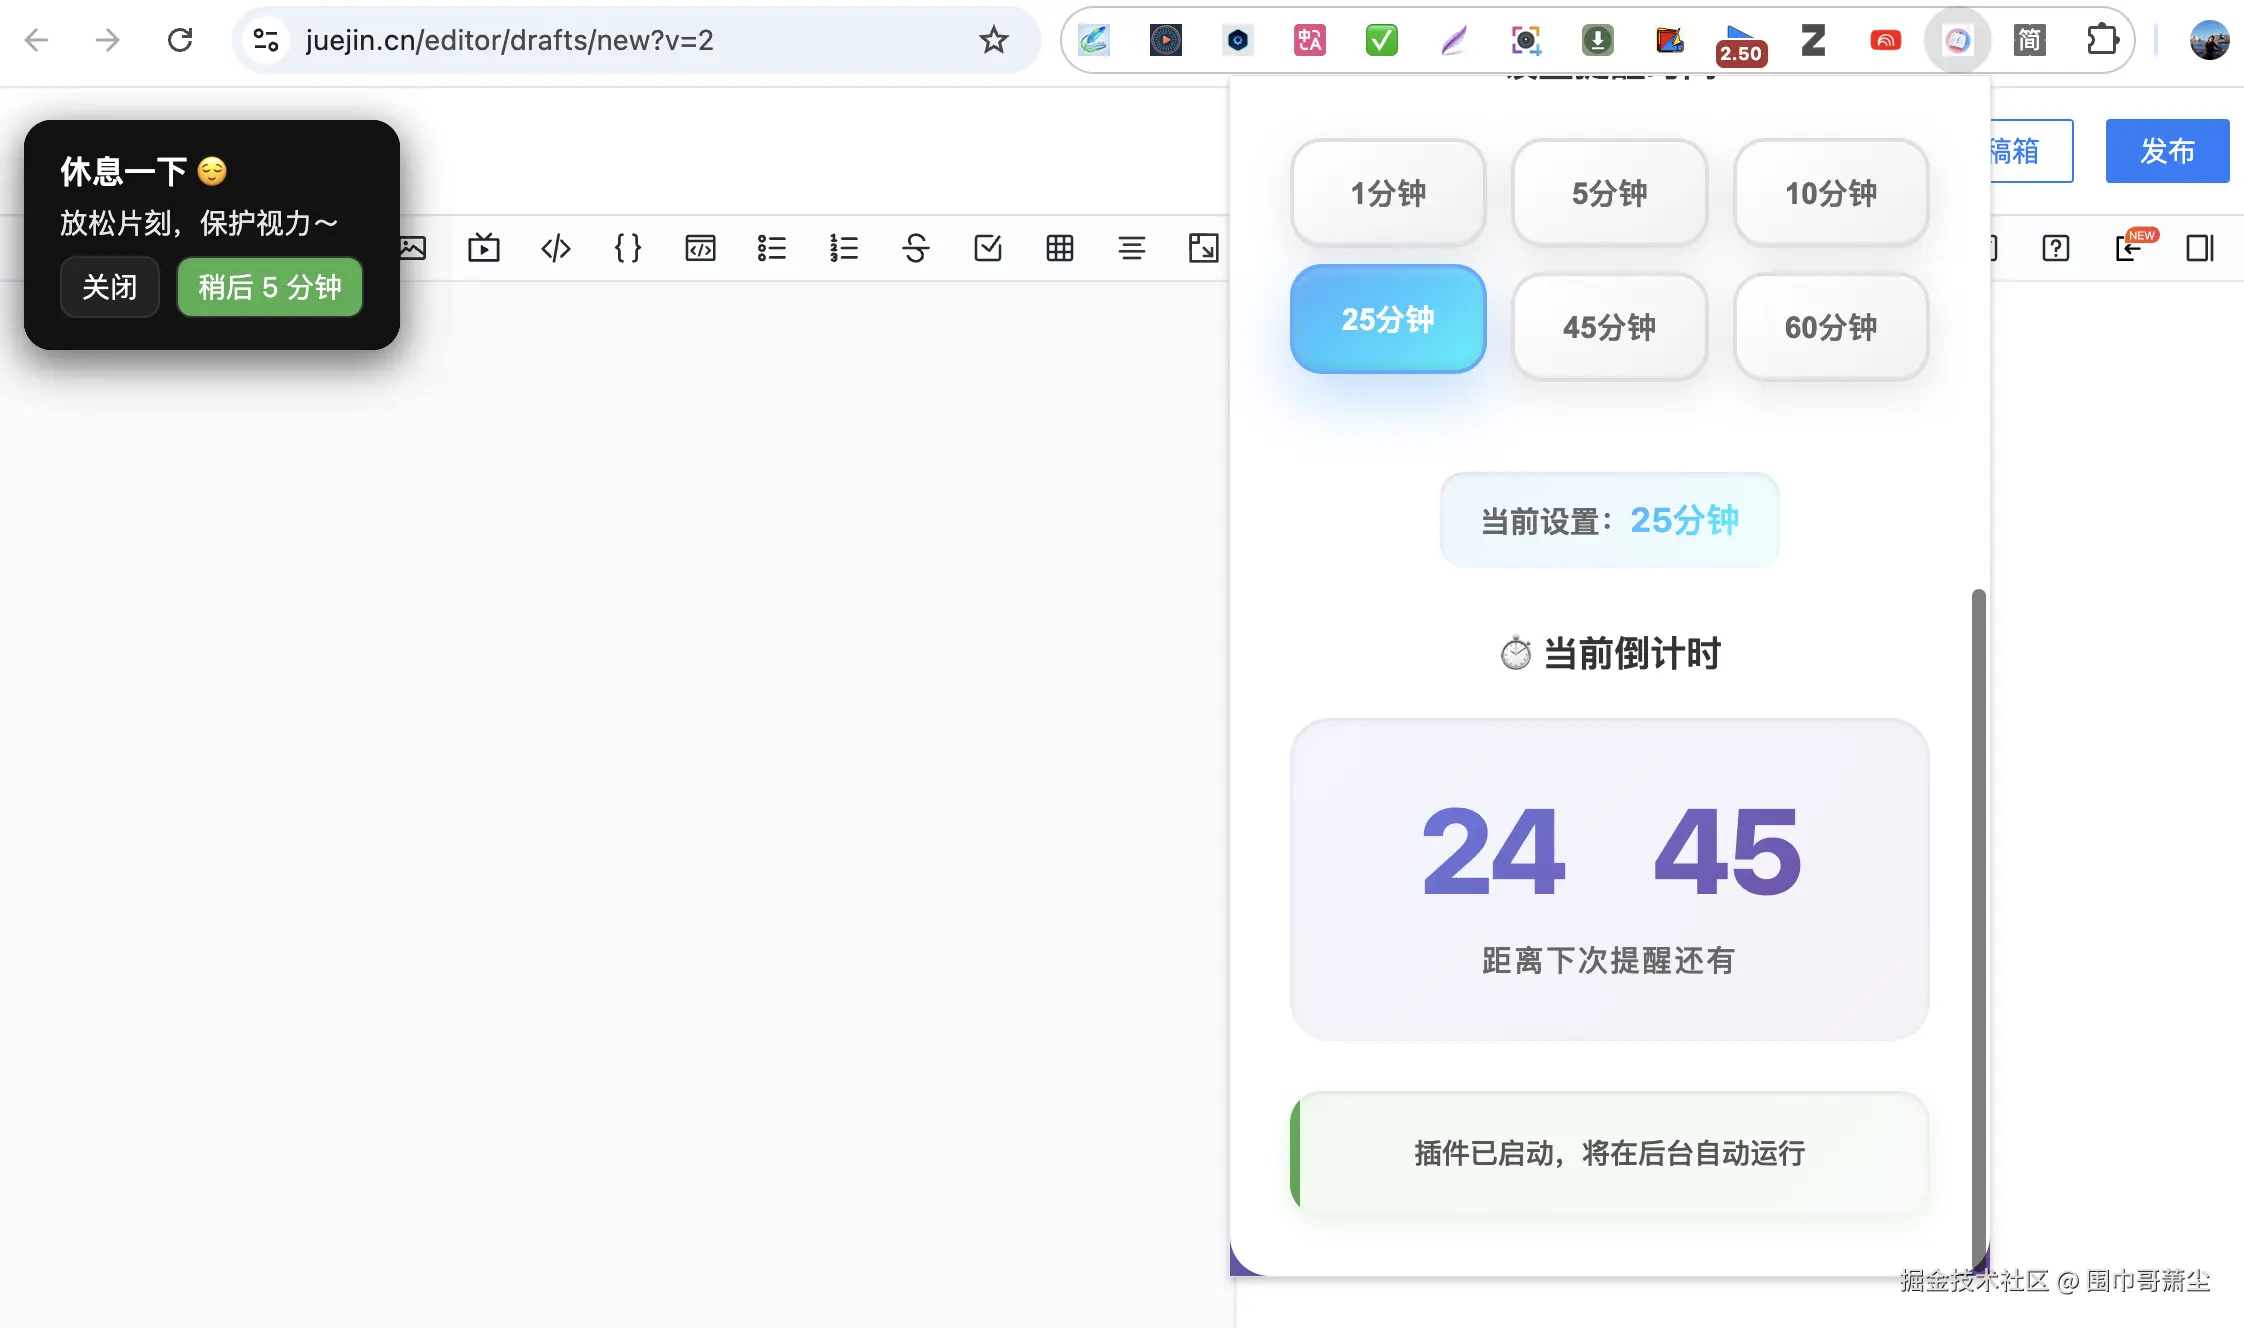
Task: Select the 10分钟 reminder interval
Action: [1829, 193]
